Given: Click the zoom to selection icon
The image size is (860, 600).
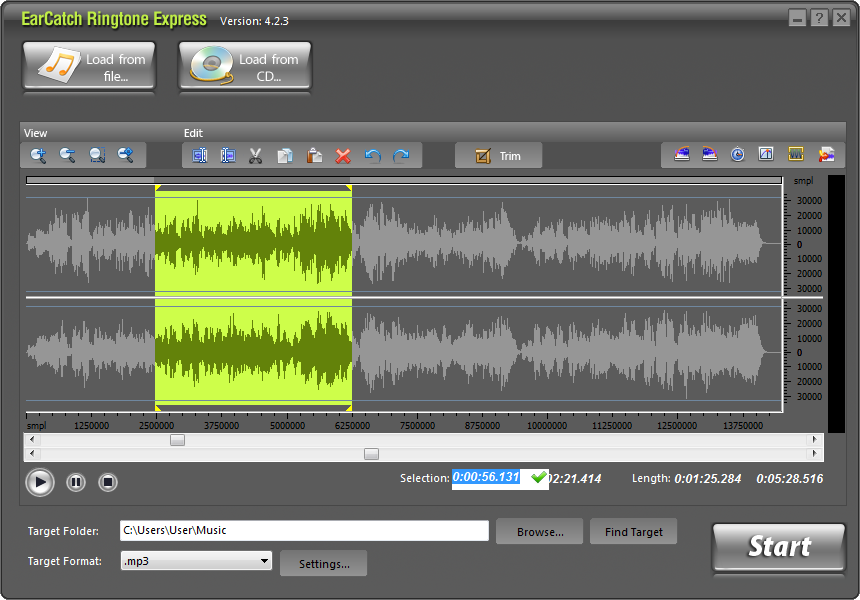Looking at the screenshot, I should [x=97, y=156].
